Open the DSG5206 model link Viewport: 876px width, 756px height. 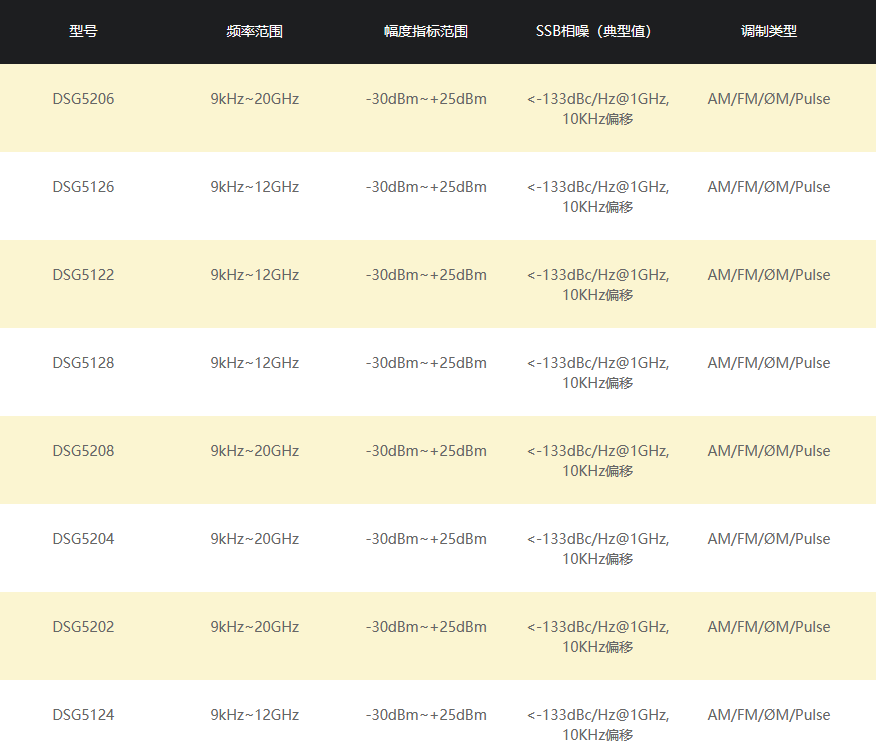(x=83, y=99)
